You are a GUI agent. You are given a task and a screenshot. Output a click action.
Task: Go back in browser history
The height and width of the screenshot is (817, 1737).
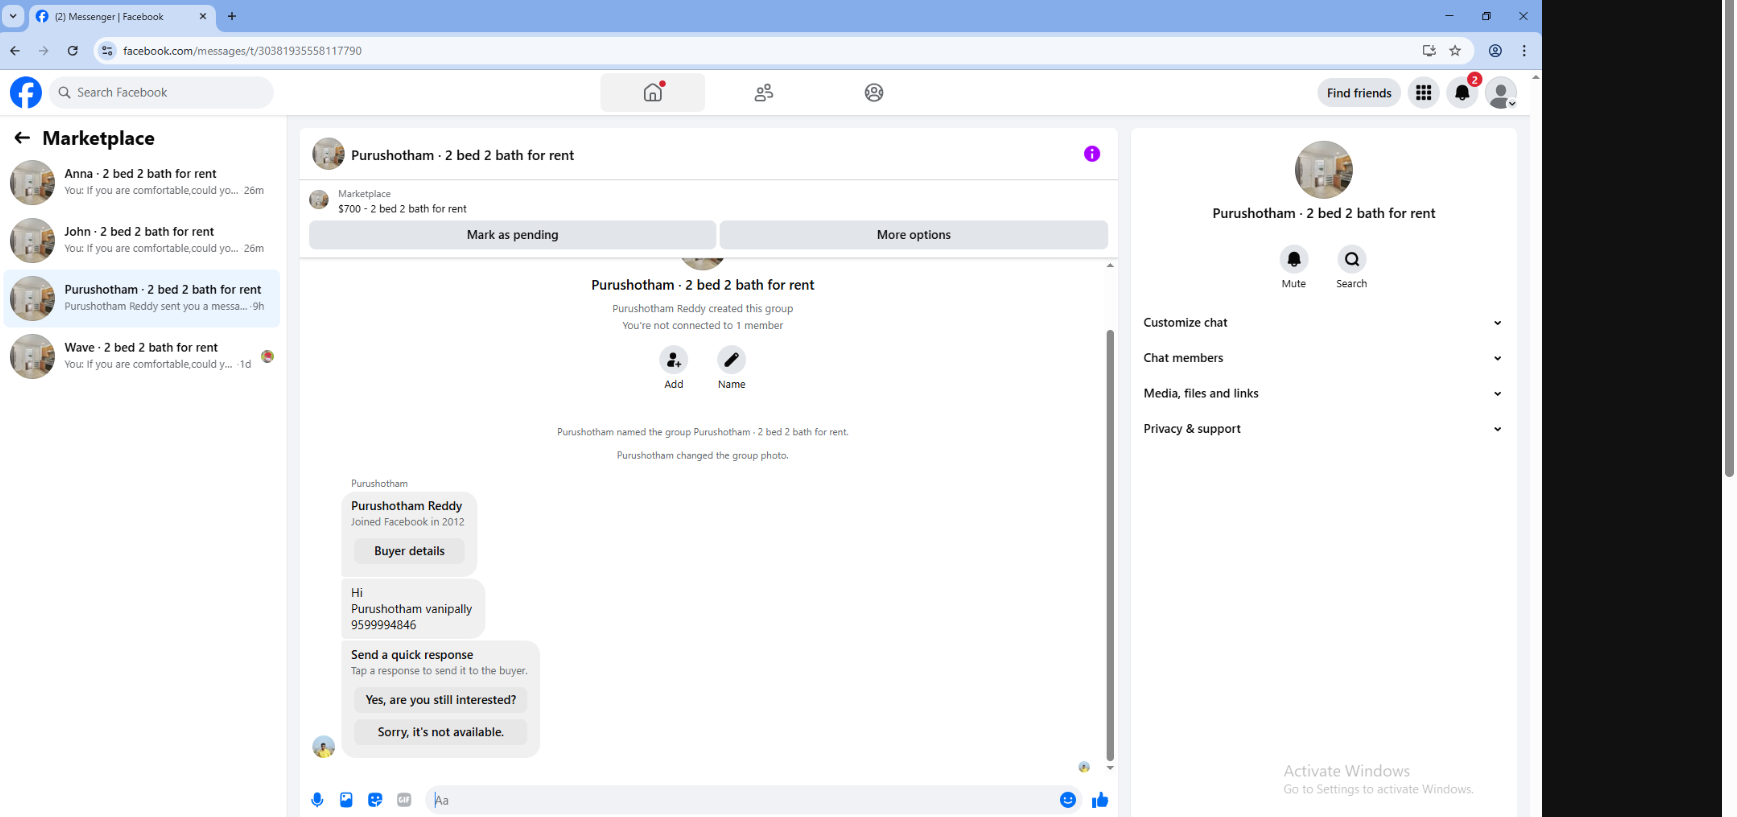(15, 50)
